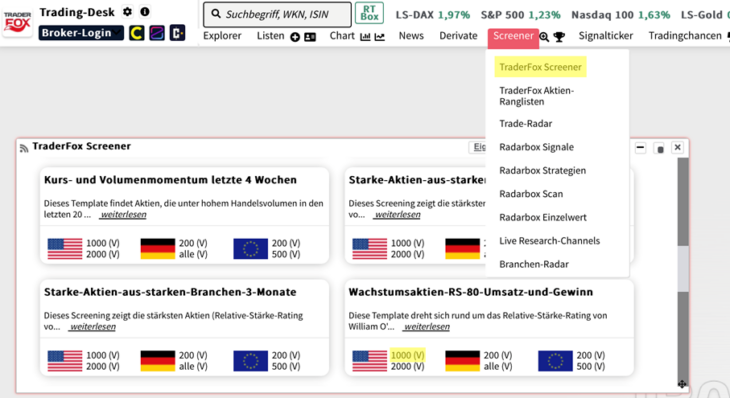Open Trading-Desk info icon
This screenshot has height=398, width=730.
[x=145, y=12]
